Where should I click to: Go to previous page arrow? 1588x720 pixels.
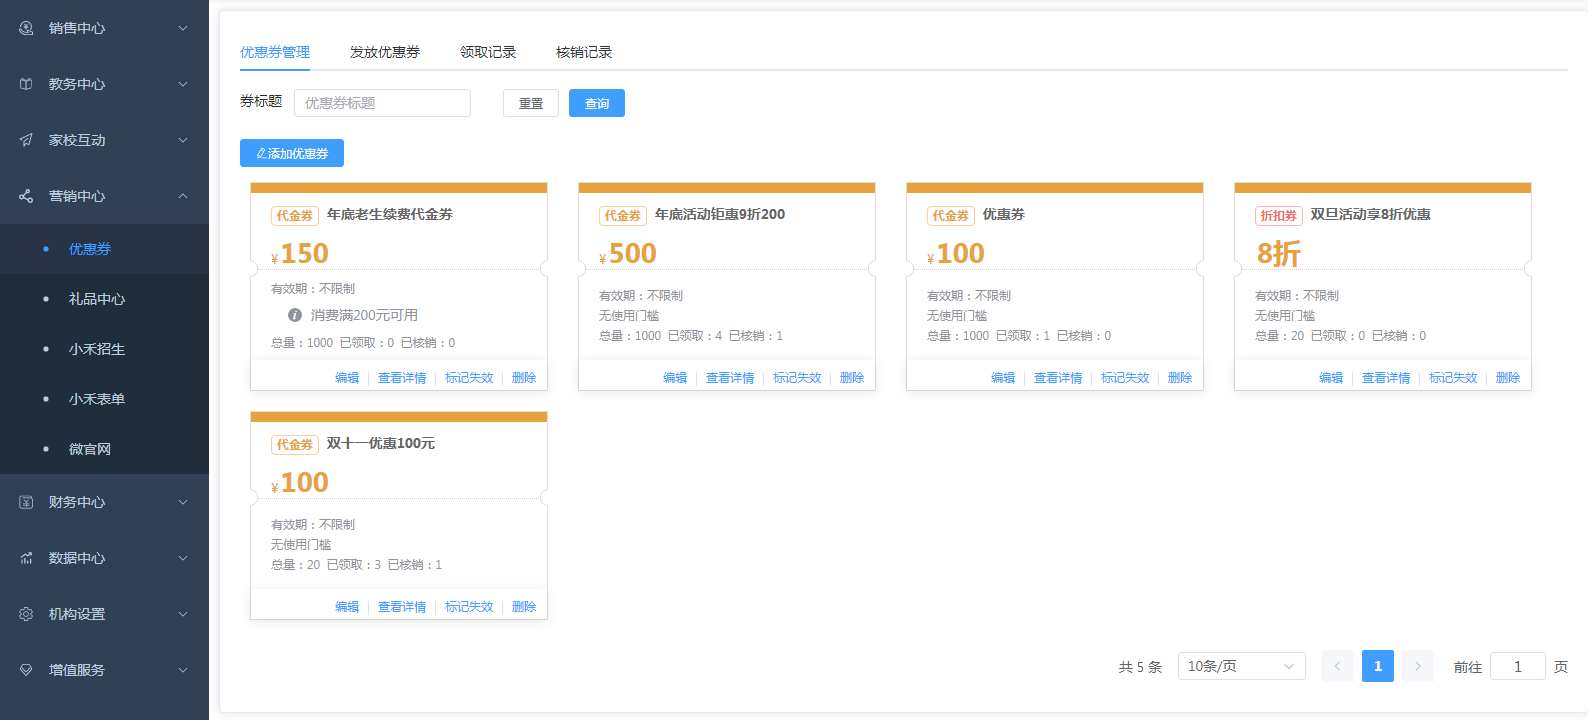tap(1337, 666)
